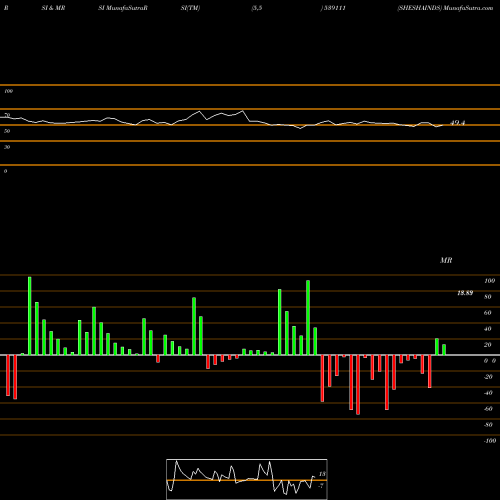Click the -100 label on MR axis

pos(490,441)
